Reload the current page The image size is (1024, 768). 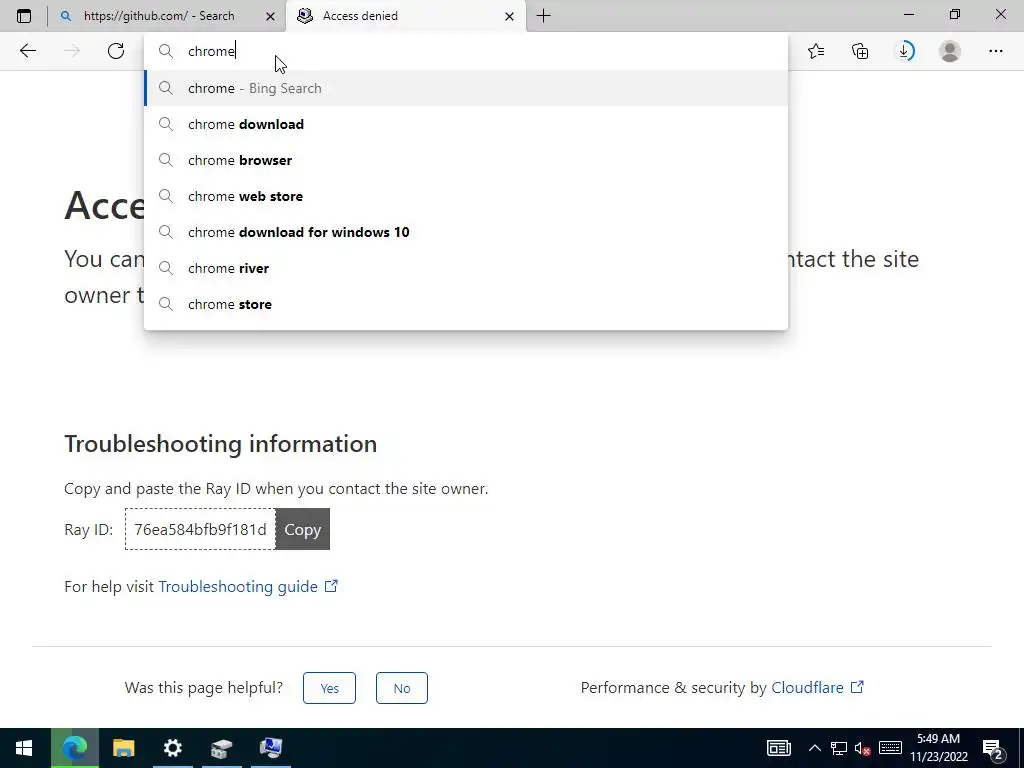(x=116, y=51)
